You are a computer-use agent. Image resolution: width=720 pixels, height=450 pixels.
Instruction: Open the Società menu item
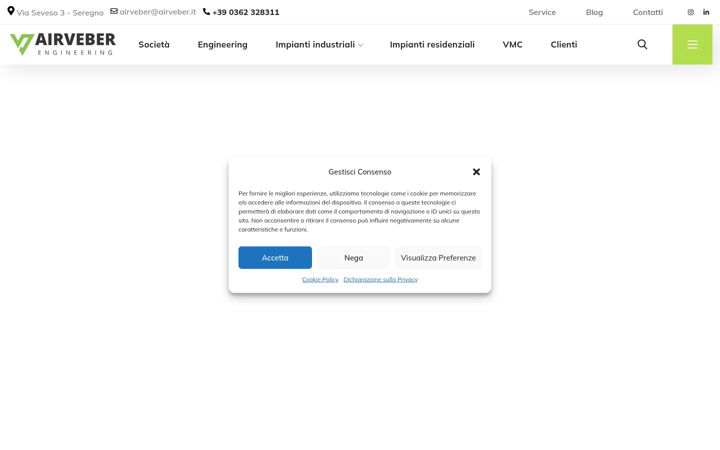(154, 45)
